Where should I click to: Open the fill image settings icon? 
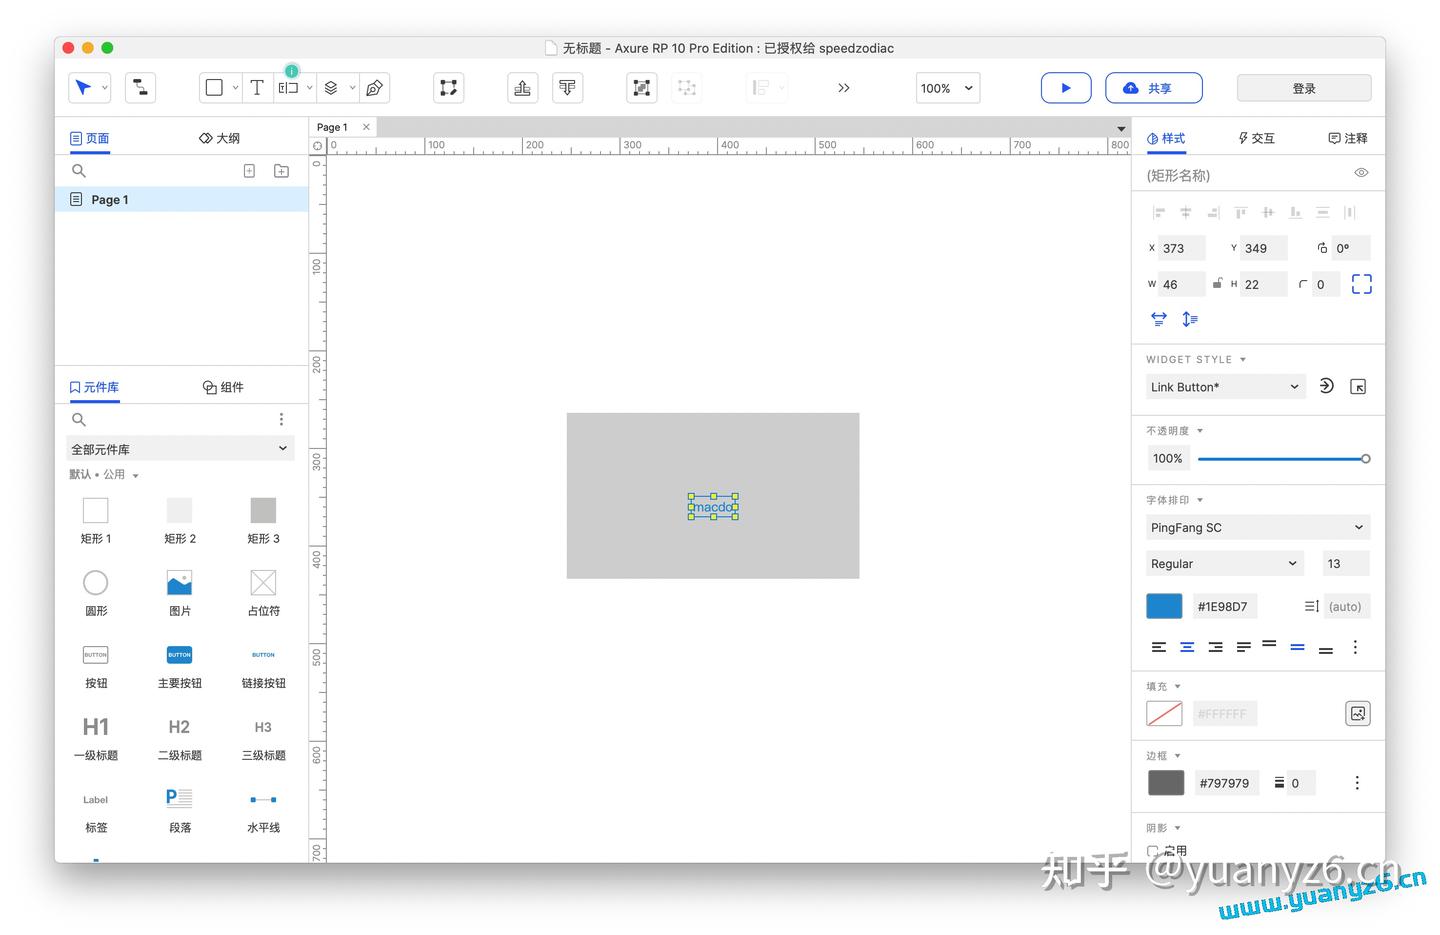coord(1358,713)
